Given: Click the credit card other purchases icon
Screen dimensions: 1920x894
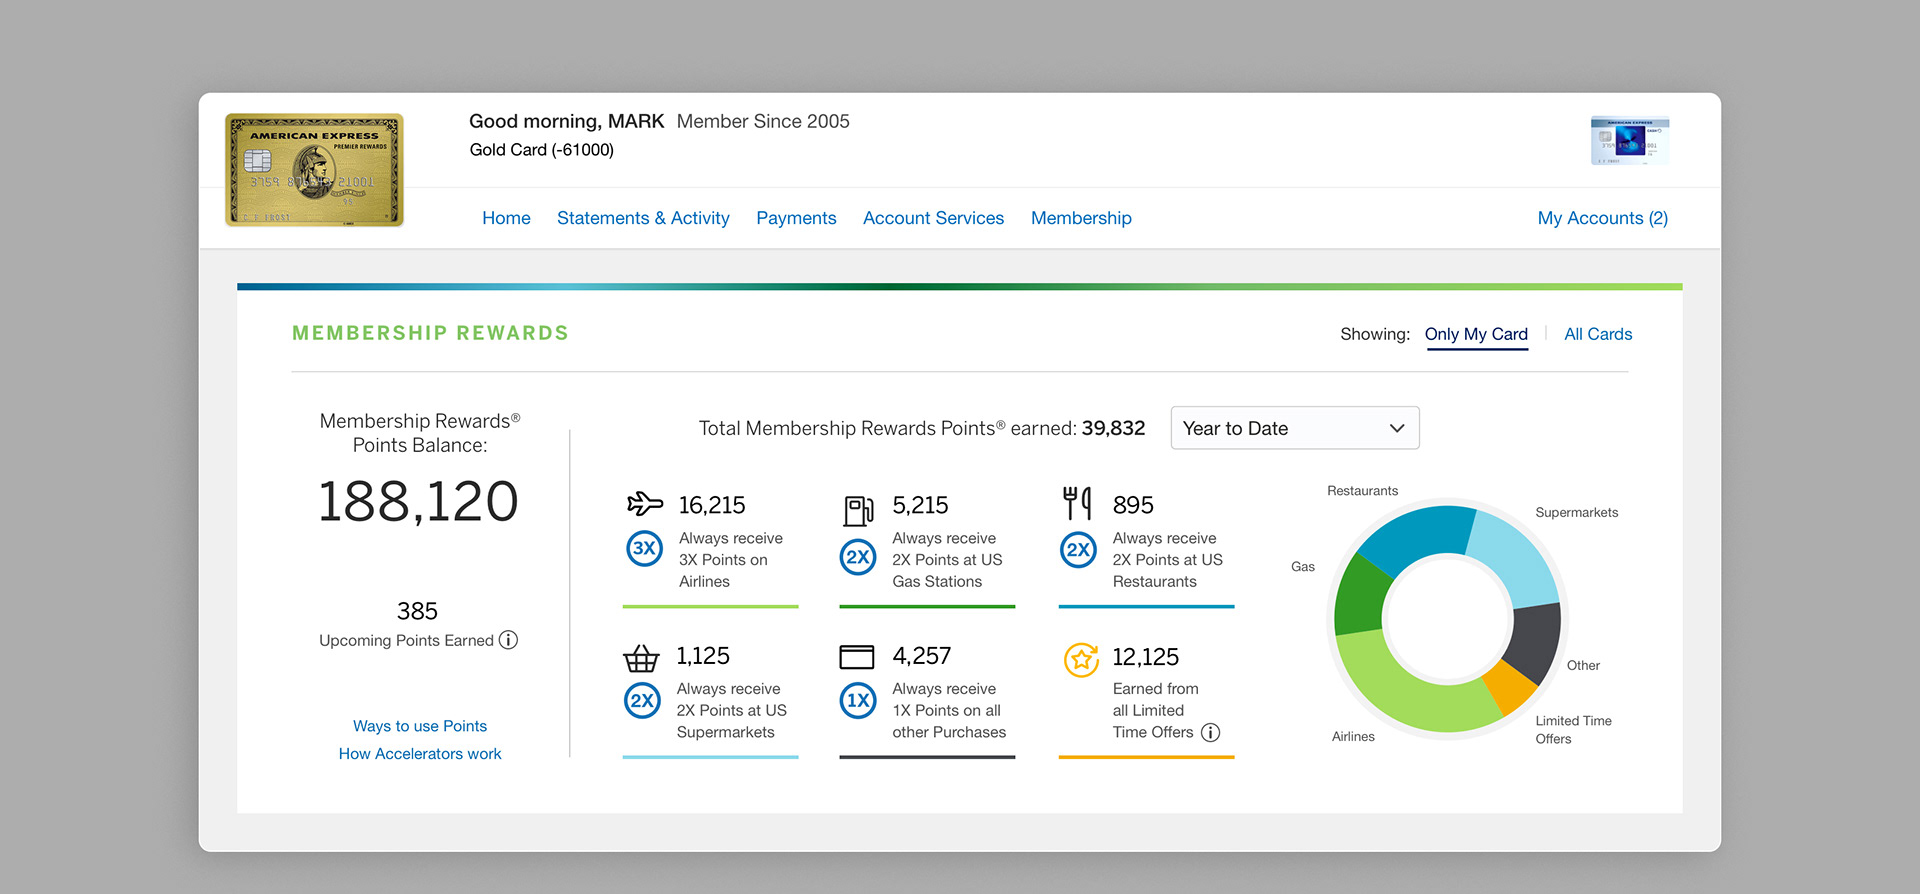Looking at the screenshot, I should pyautogui.click(x=857, y=657).
